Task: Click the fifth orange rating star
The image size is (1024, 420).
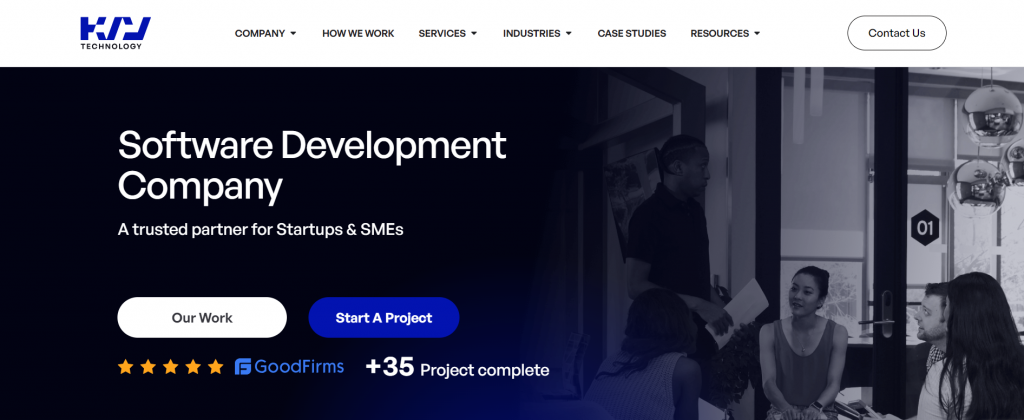Action: click(216, 366)
